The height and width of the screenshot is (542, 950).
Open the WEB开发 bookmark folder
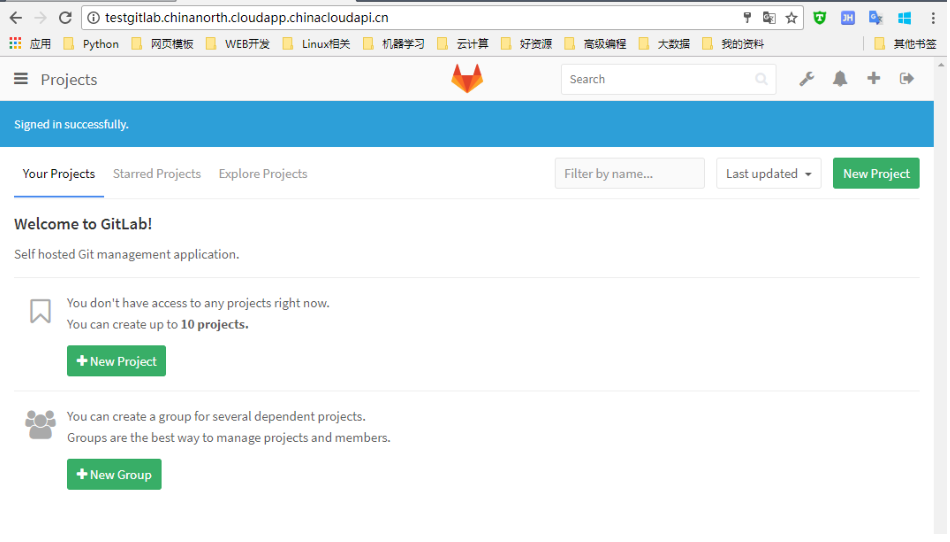(238, 44)
